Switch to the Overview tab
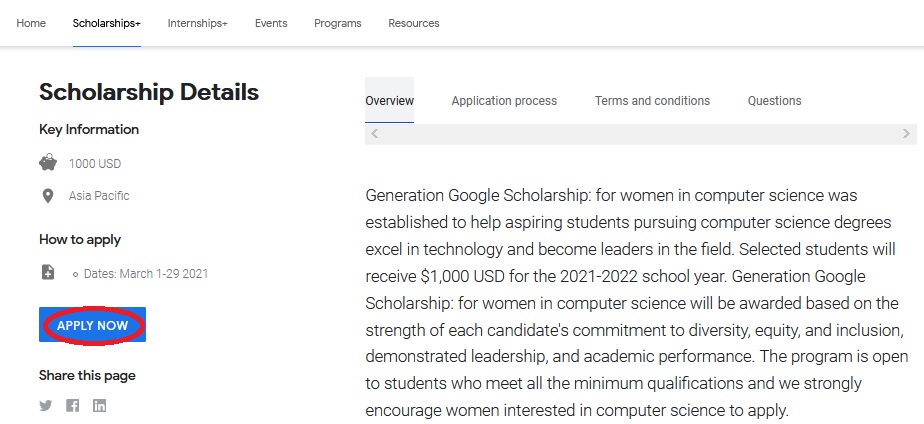 (389, 101)
